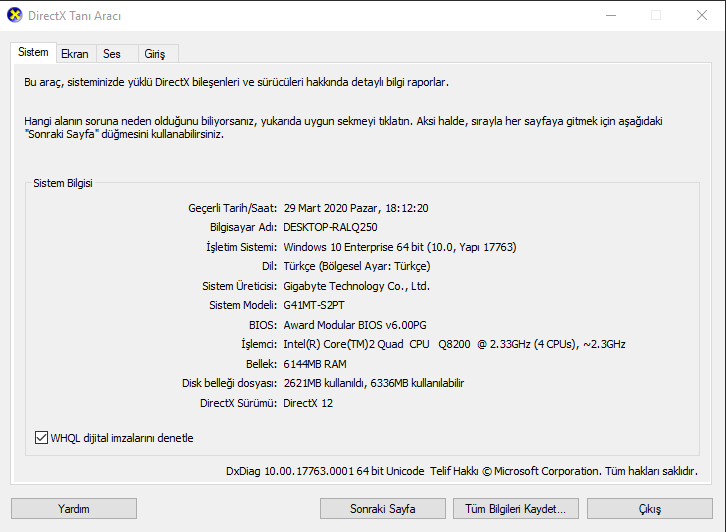
Task: Click the Dil label
Action: click(x=269, y=266)
